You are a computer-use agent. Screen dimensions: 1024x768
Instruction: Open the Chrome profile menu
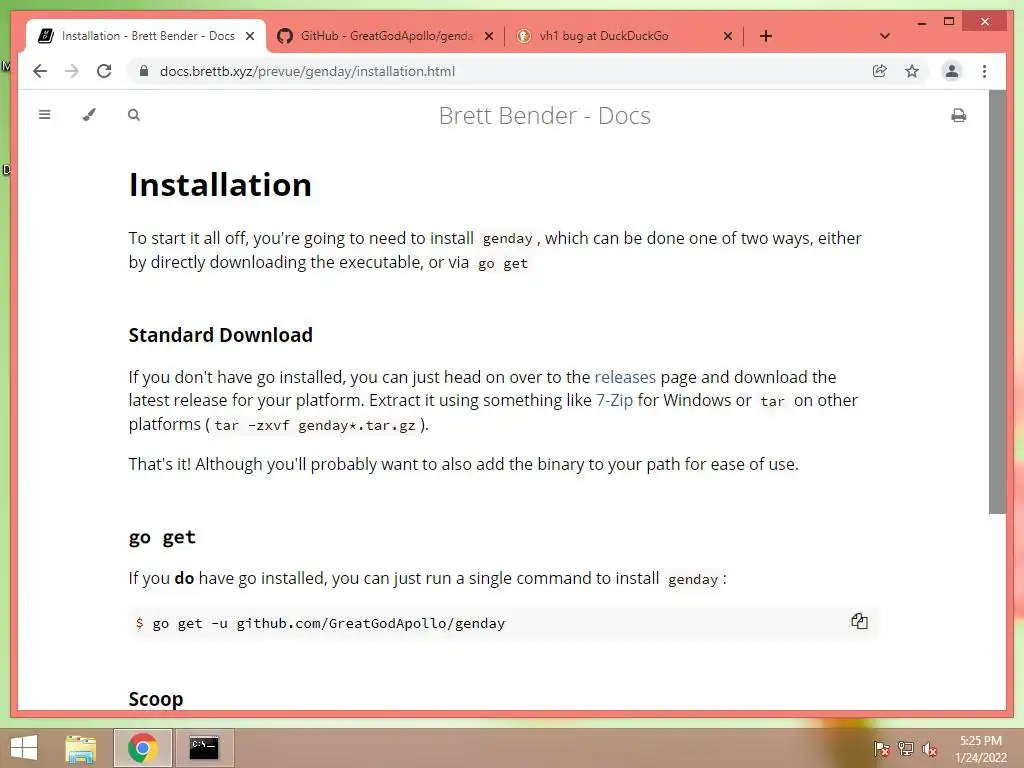[952, 71]
